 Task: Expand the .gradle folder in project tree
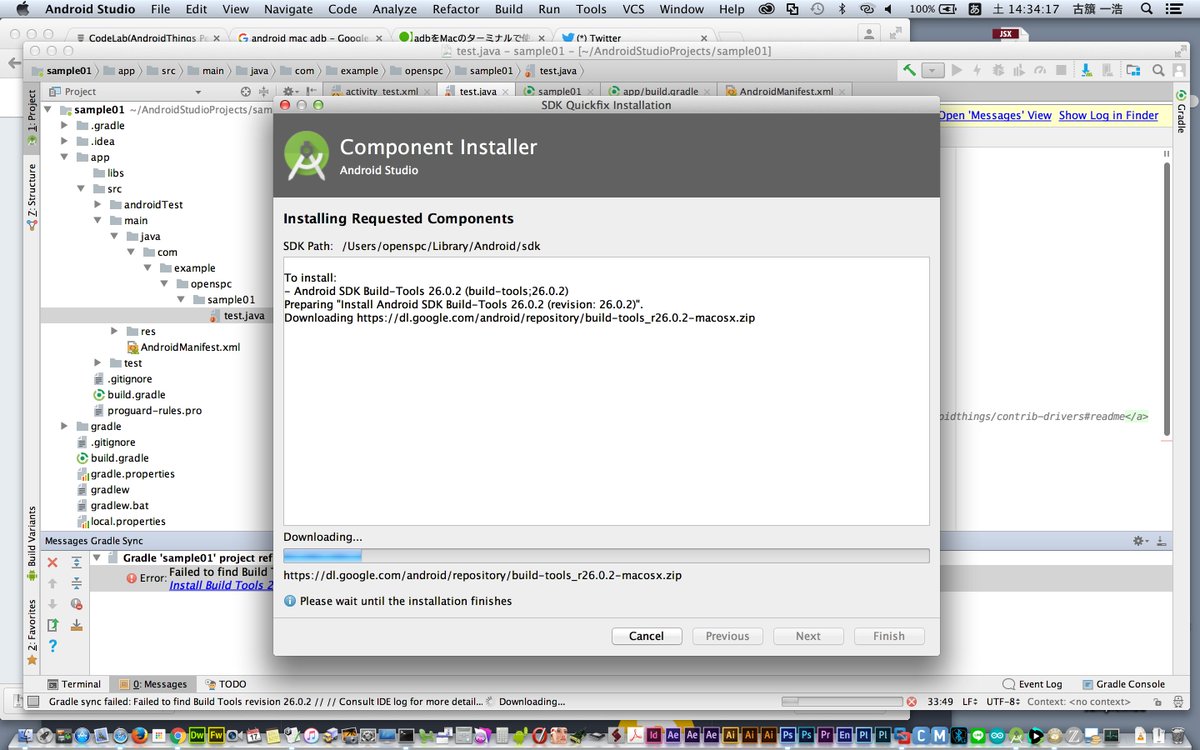click(x=65, y=125)
